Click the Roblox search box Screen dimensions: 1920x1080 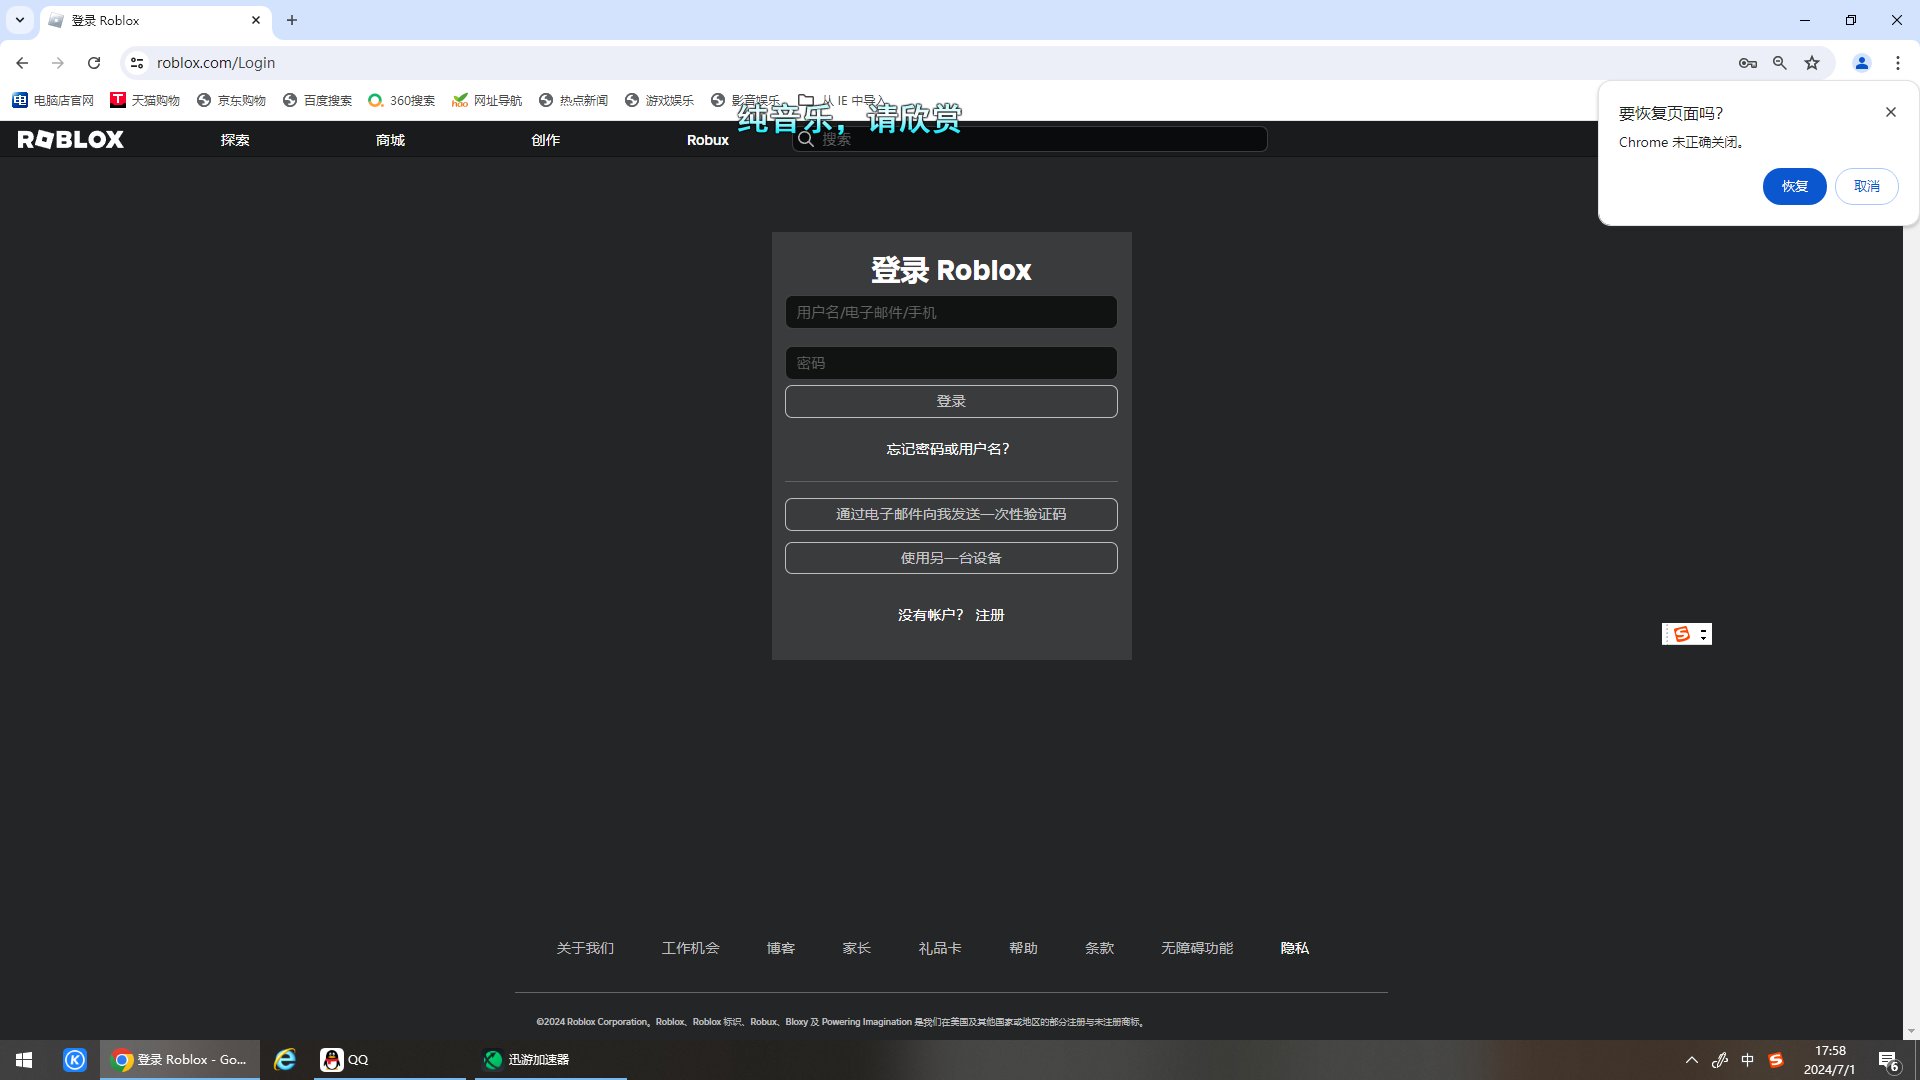pos(1030,139)
